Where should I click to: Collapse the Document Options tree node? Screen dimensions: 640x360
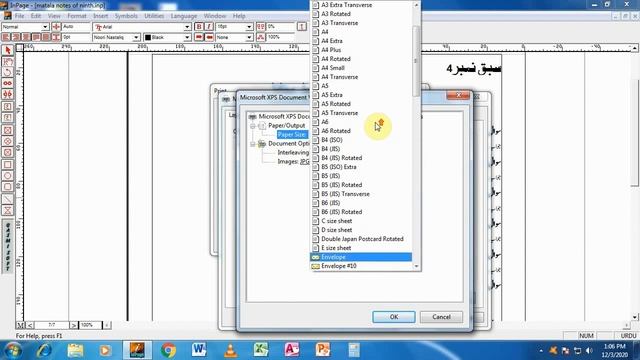click(253, 144)
